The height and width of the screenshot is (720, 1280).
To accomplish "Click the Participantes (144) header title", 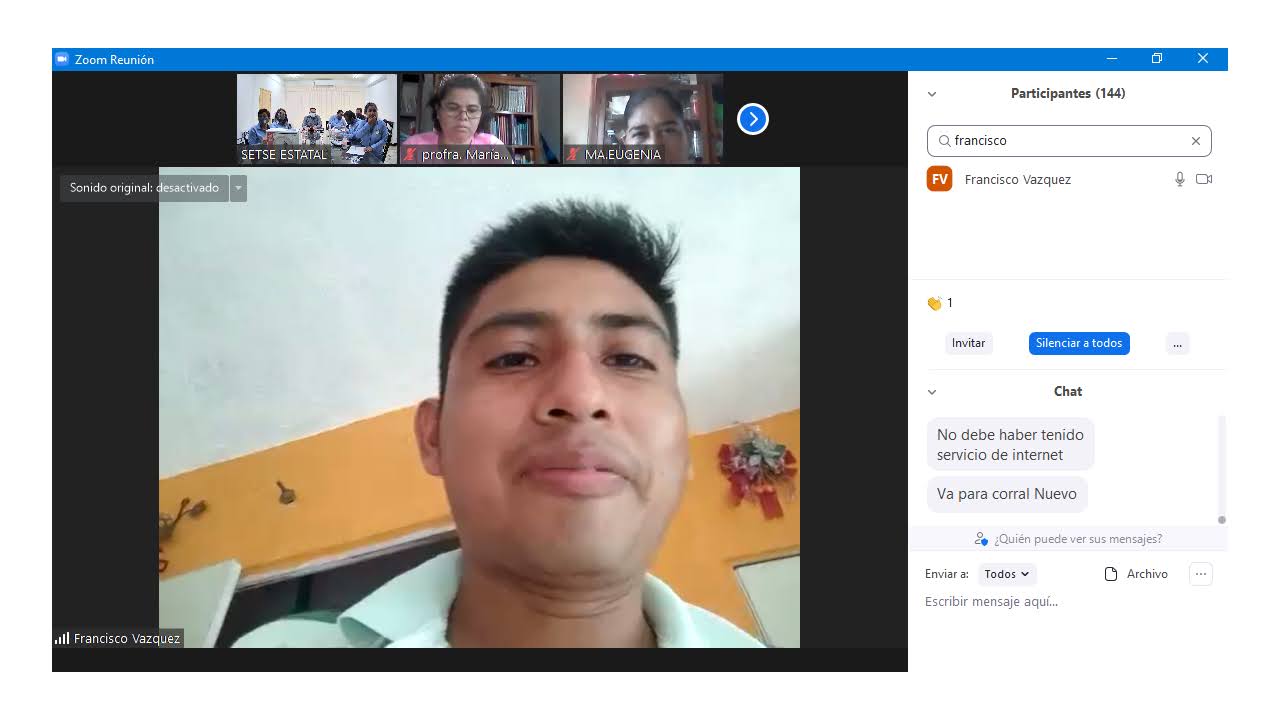I will tap(1068, 94).
